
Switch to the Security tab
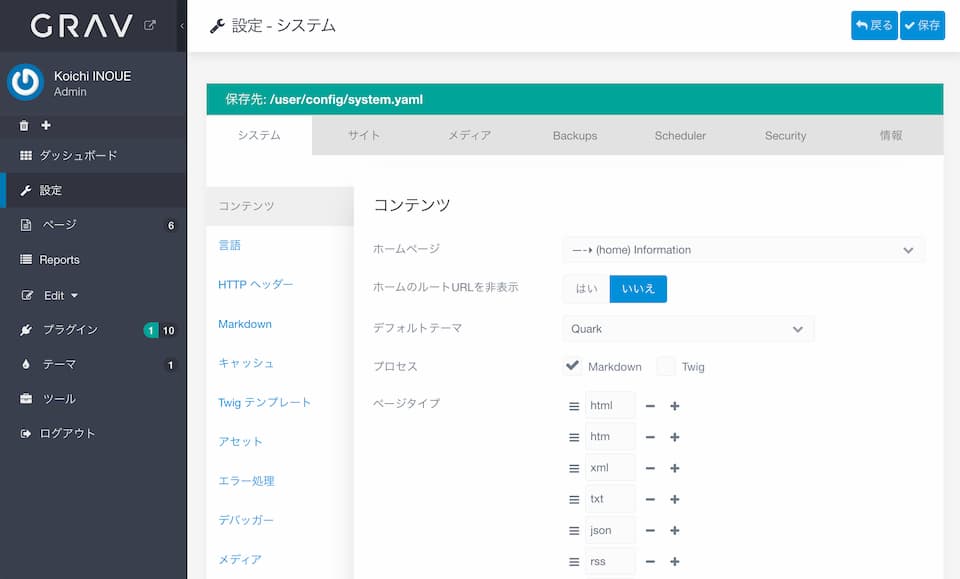pyautogui.click(x=785, y=136)
